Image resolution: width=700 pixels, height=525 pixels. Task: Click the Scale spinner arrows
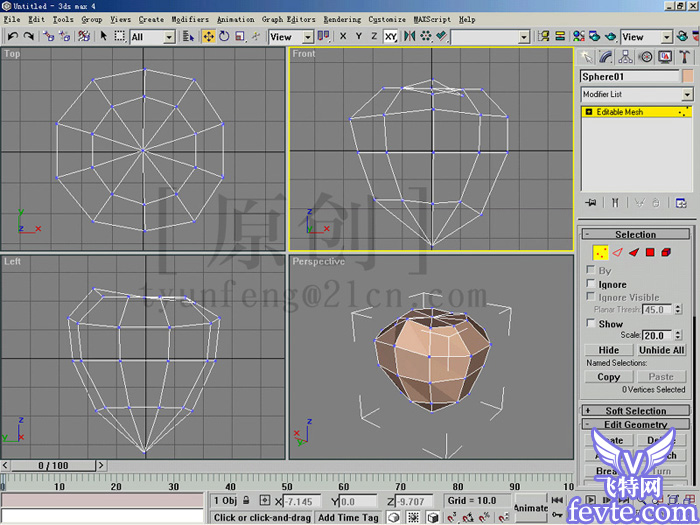pos(678,335)
